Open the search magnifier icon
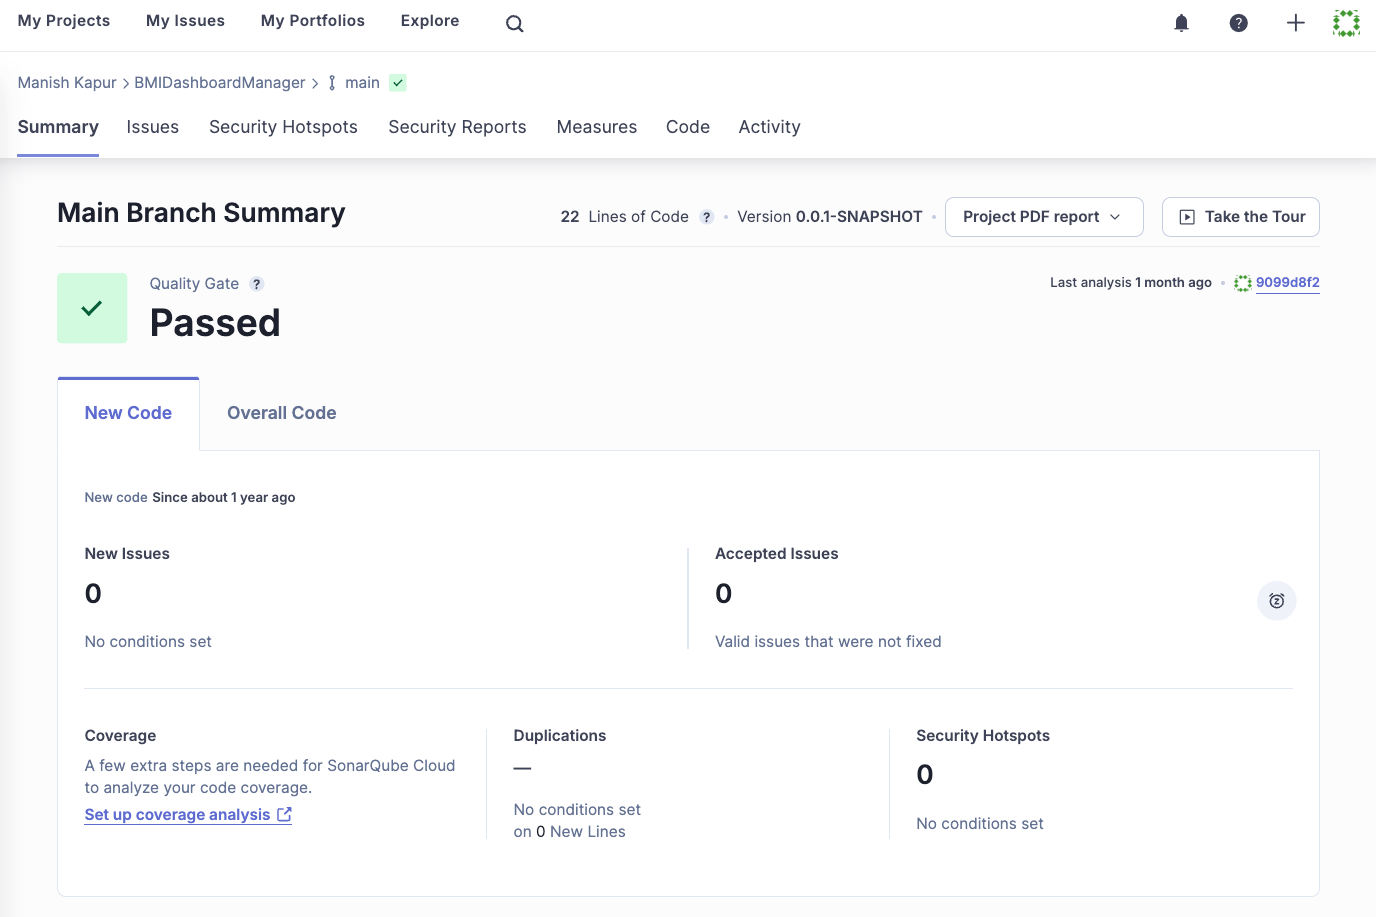The width and height of the screenshot is (1376, 917). pyautogui.click(x=514, y=24)
